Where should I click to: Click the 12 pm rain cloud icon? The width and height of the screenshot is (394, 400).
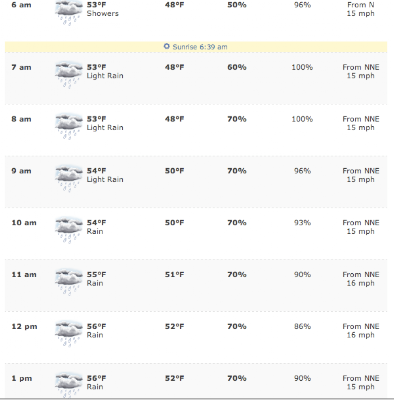click(x=69, y=334)
